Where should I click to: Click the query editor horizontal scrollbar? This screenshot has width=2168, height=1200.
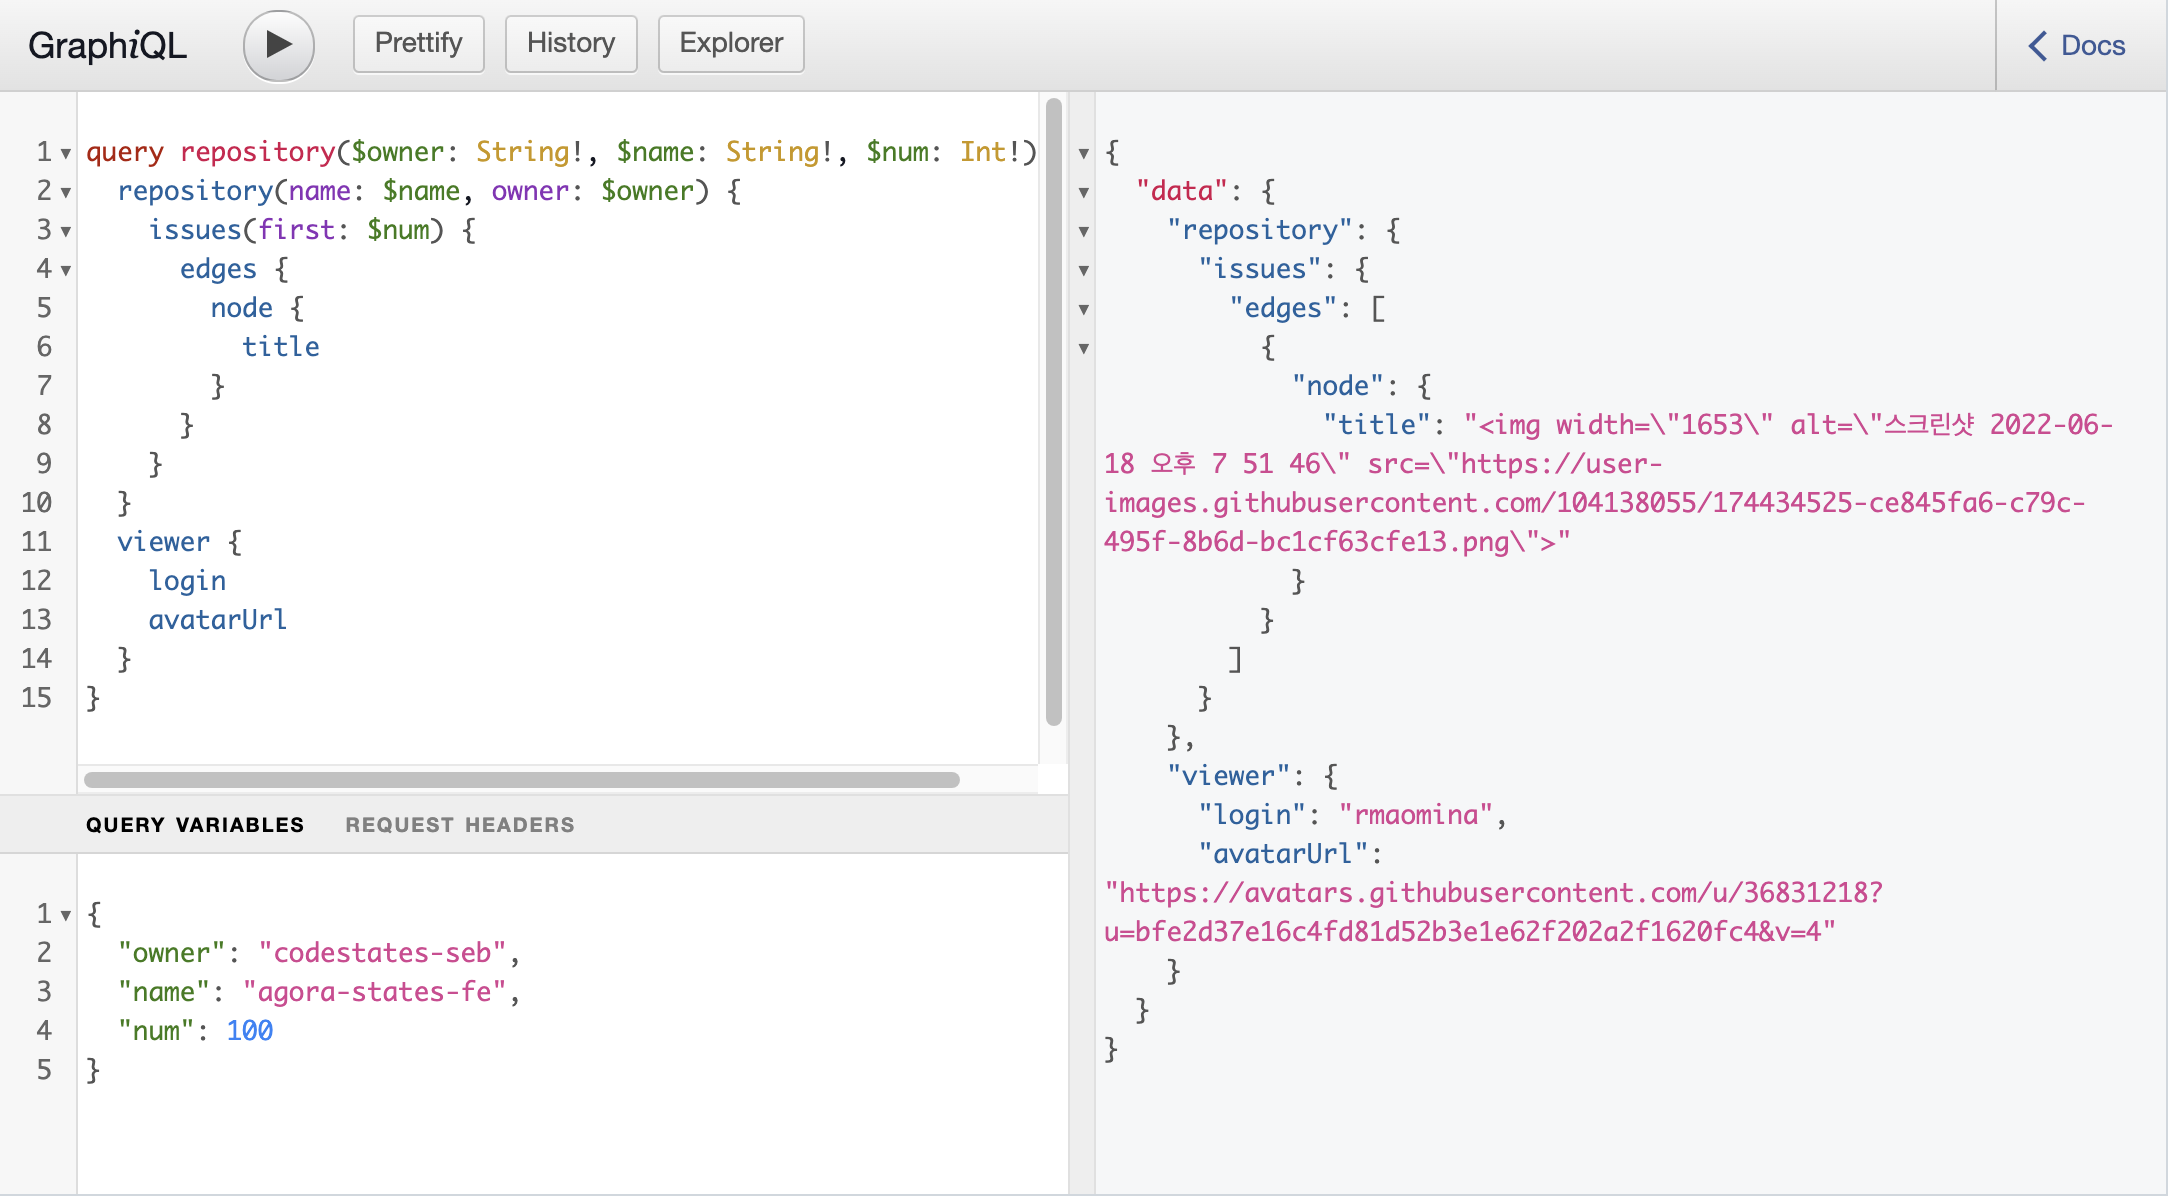tap(521, 780)
